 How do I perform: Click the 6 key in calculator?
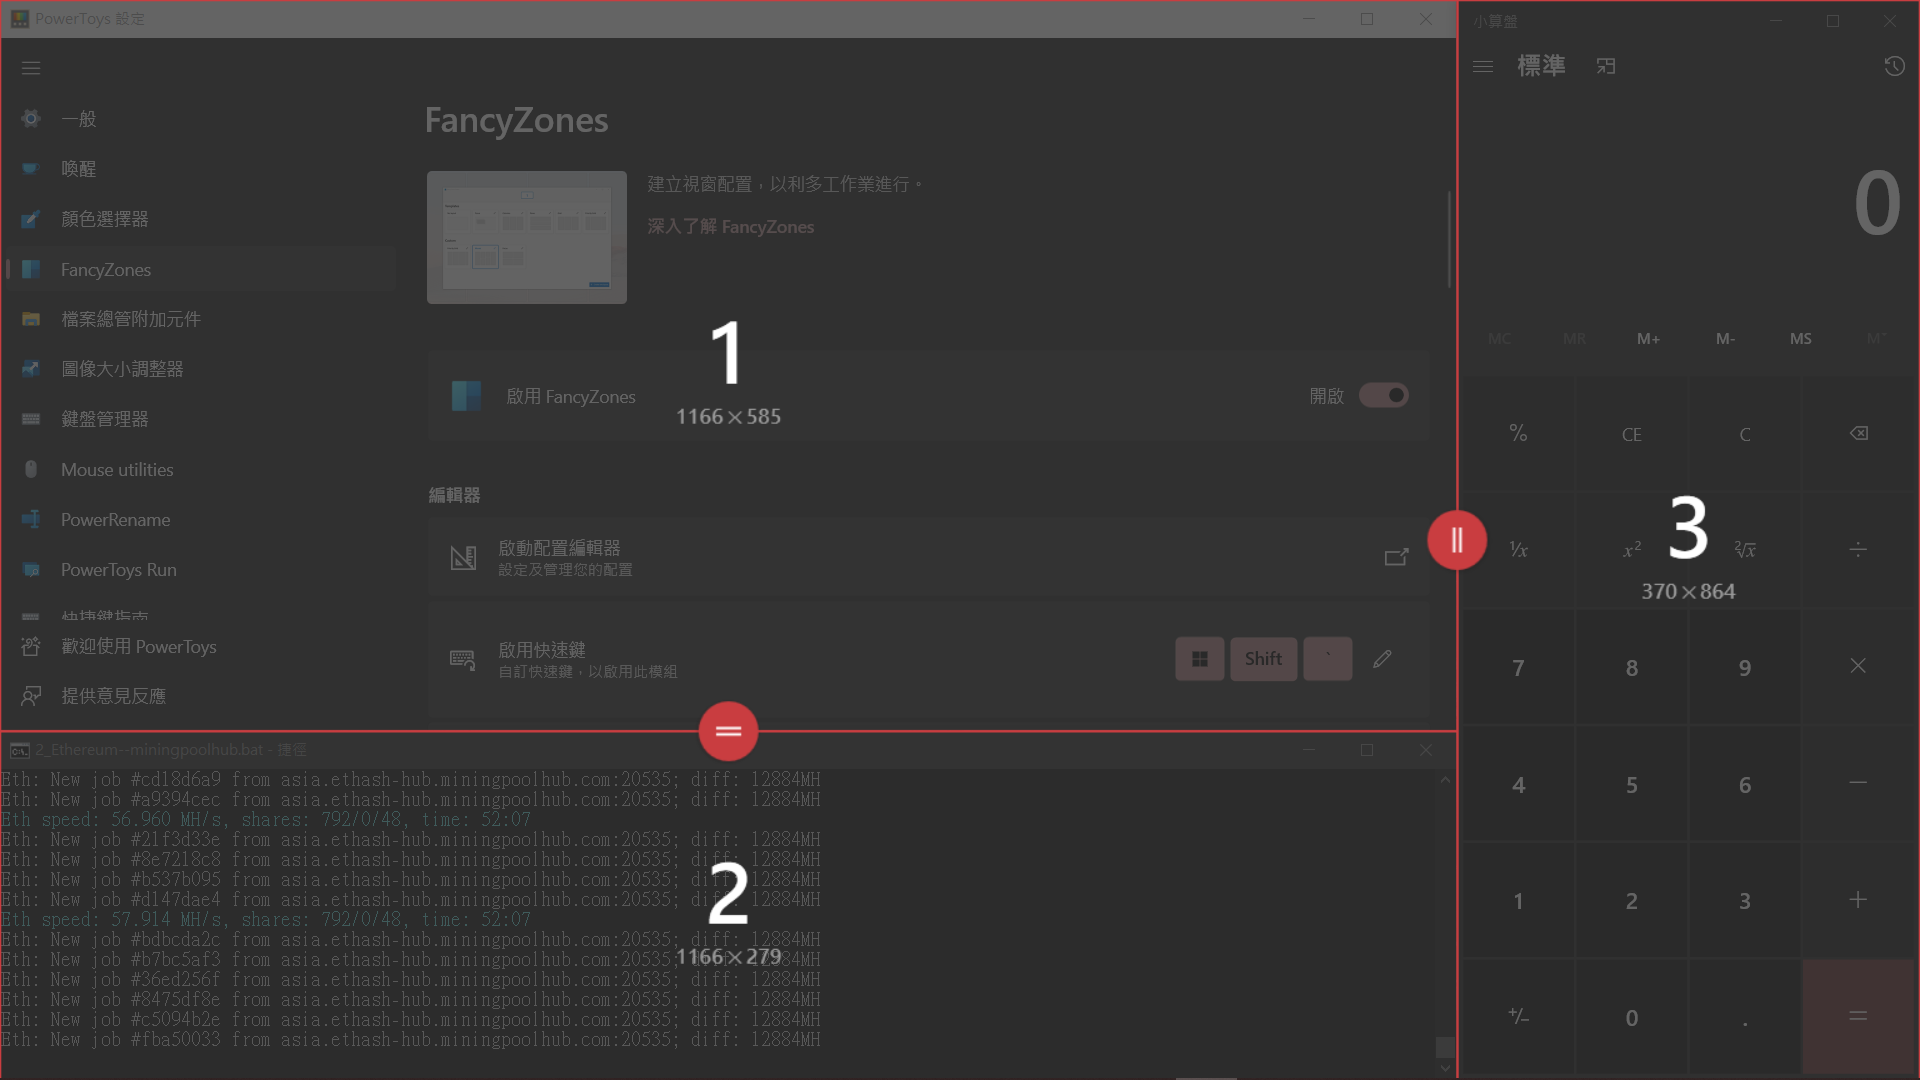[x=1745, y=783]
